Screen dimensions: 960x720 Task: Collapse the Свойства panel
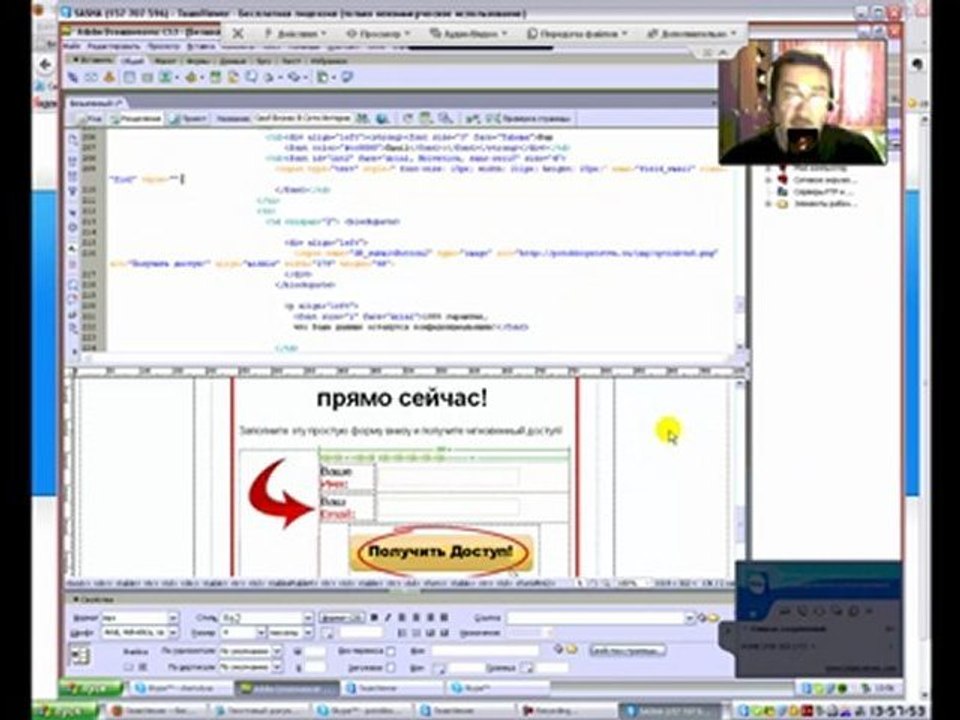(x=77, y=599)
